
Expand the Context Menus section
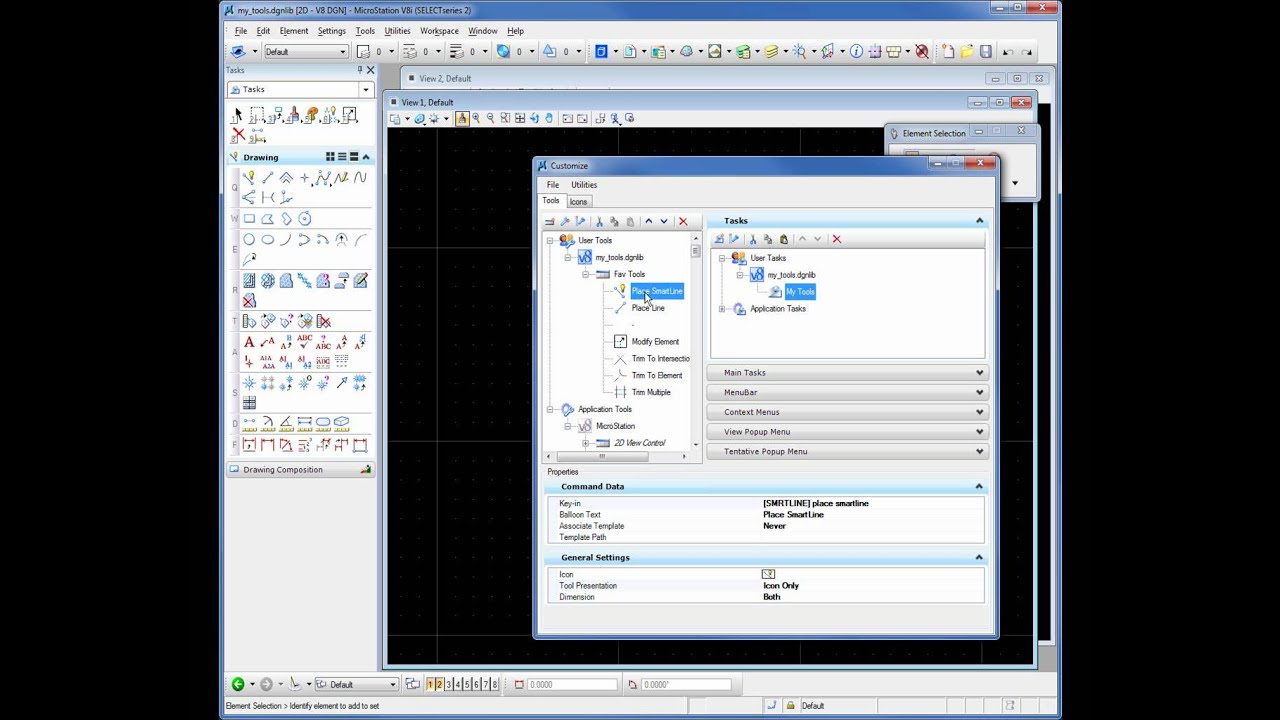coord(849,412)
